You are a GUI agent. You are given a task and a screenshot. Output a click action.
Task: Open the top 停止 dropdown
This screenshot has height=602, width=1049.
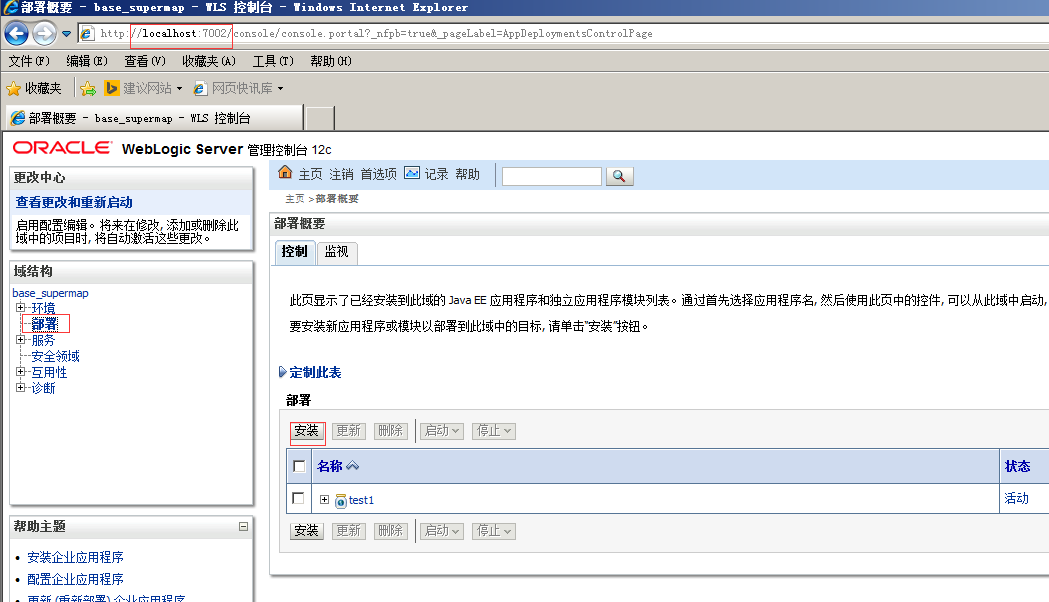494,431
